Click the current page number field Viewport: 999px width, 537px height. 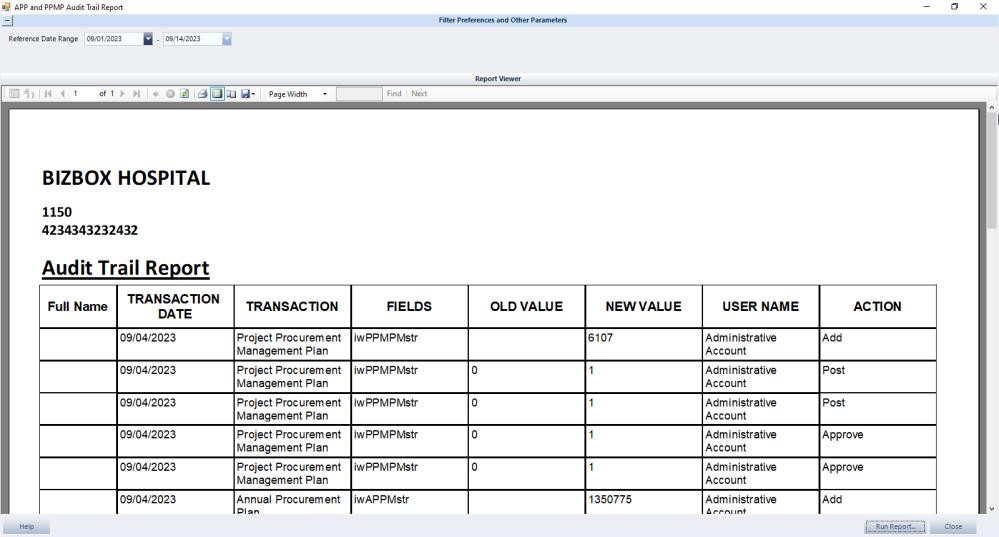click(83, 94)
